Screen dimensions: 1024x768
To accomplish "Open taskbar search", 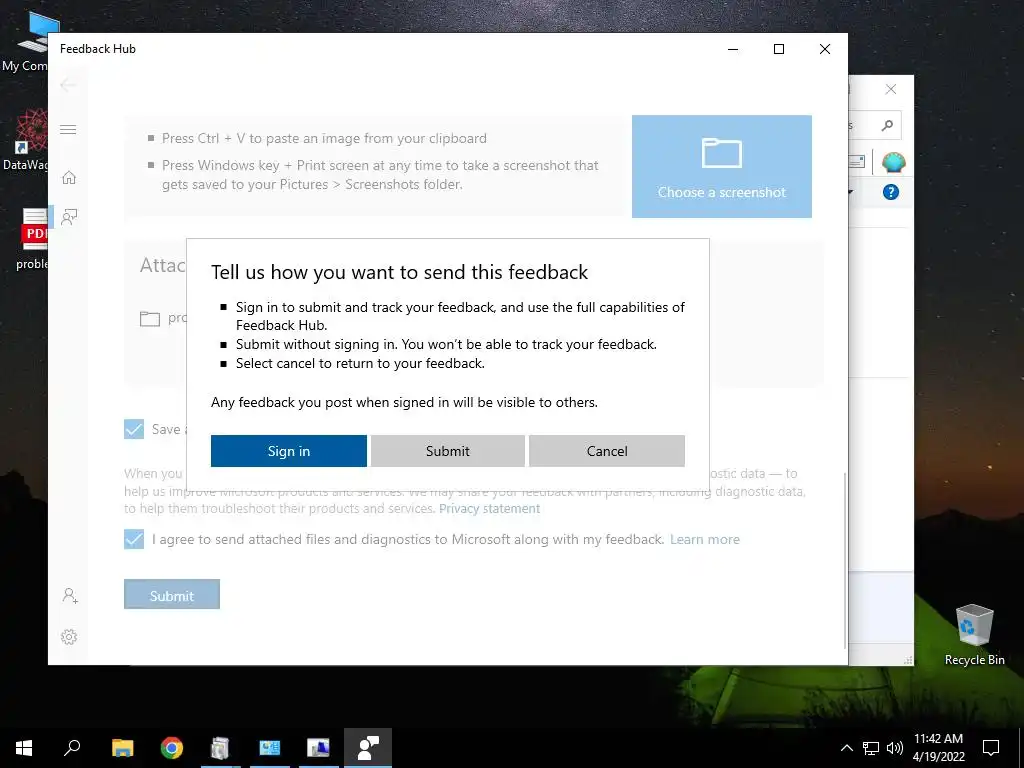I will [72, 748].
